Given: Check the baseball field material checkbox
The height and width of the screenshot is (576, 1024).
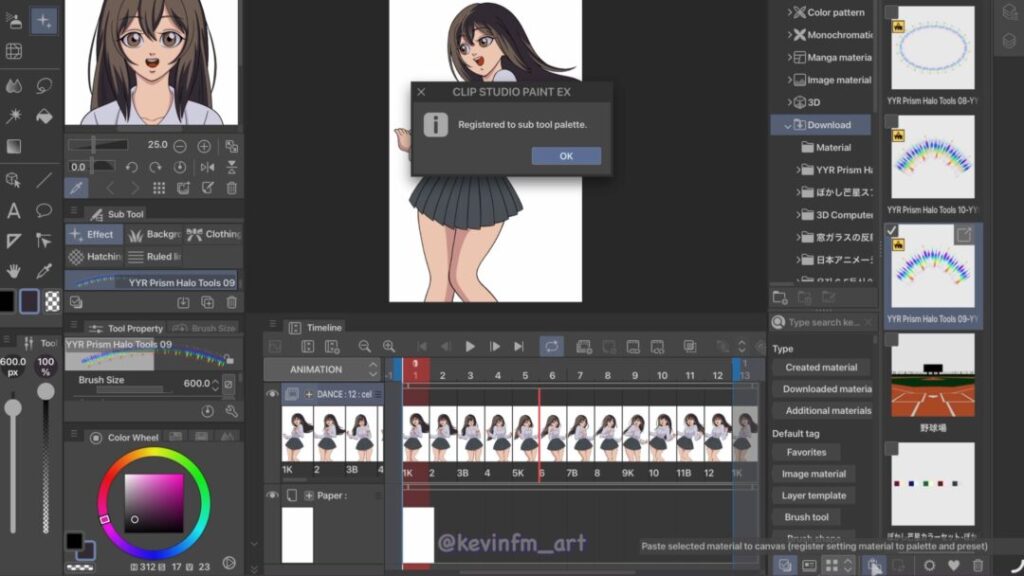Looking at the screenshot, I should pyautogui.click(x=891, y=340).
